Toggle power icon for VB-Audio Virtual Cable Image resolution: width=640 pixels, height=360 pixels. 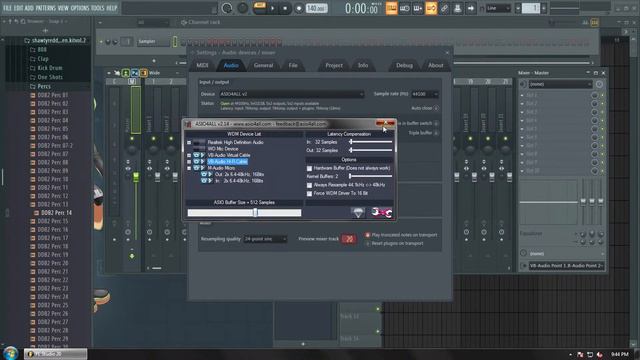pyautogui.click(x=196, y=156)
